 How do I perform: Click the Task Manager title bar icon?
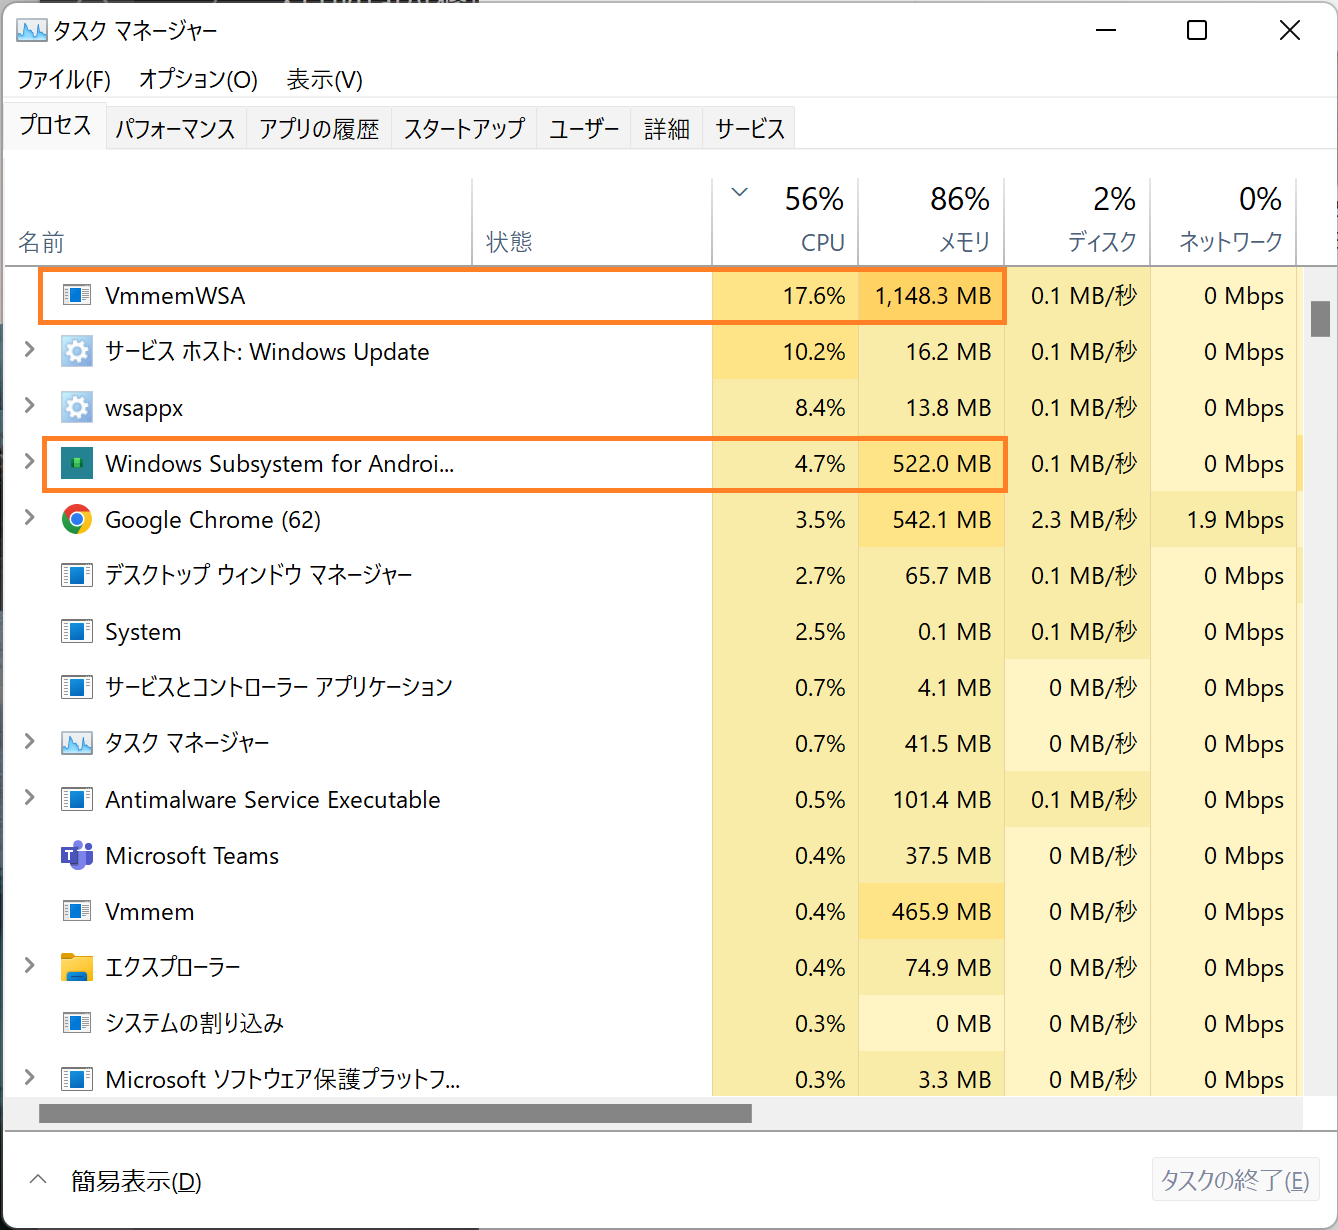32,30
